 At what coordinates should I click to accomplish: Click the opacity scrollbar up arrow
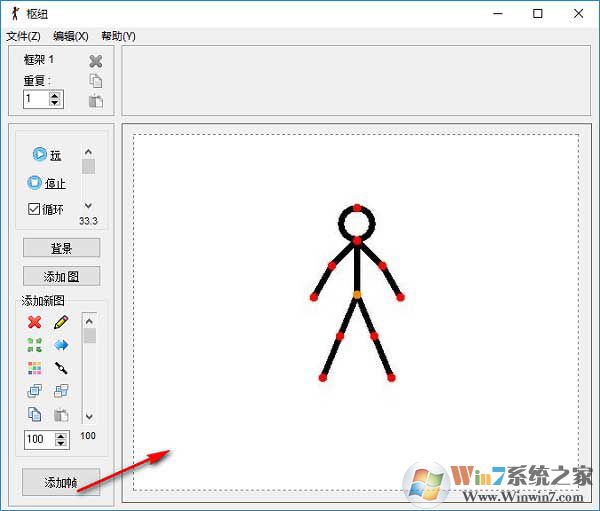tap(89, 321)
